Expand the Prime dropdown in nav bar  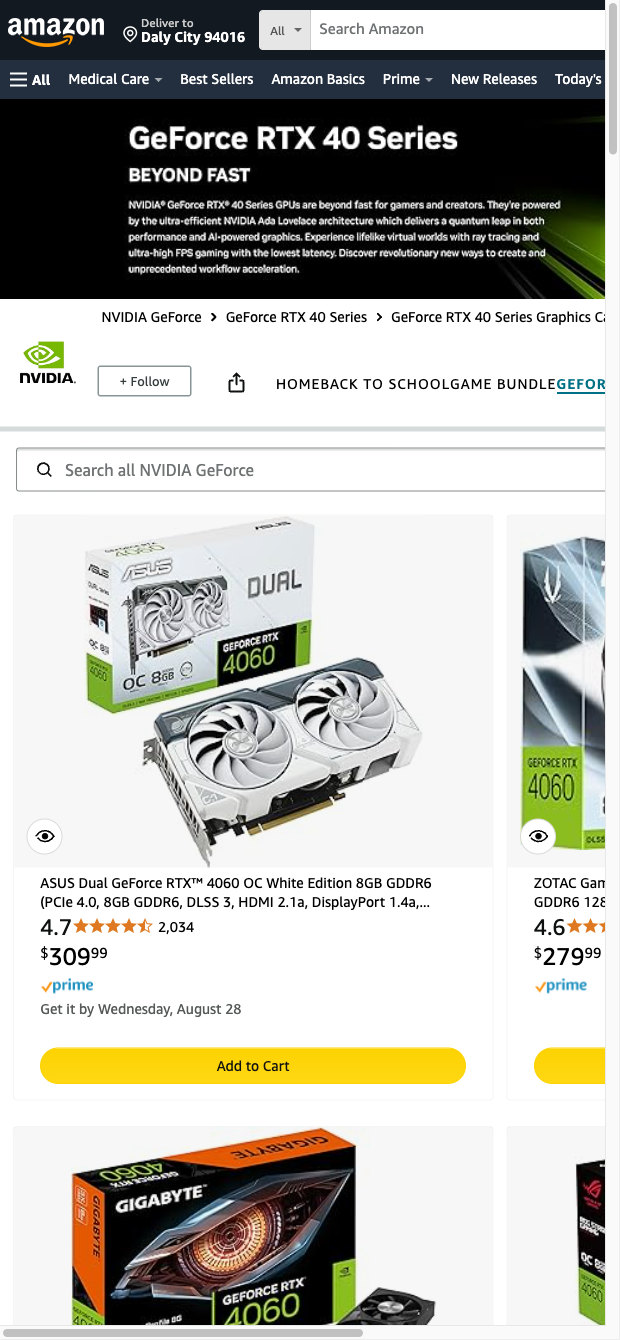(x=408, y=79)
